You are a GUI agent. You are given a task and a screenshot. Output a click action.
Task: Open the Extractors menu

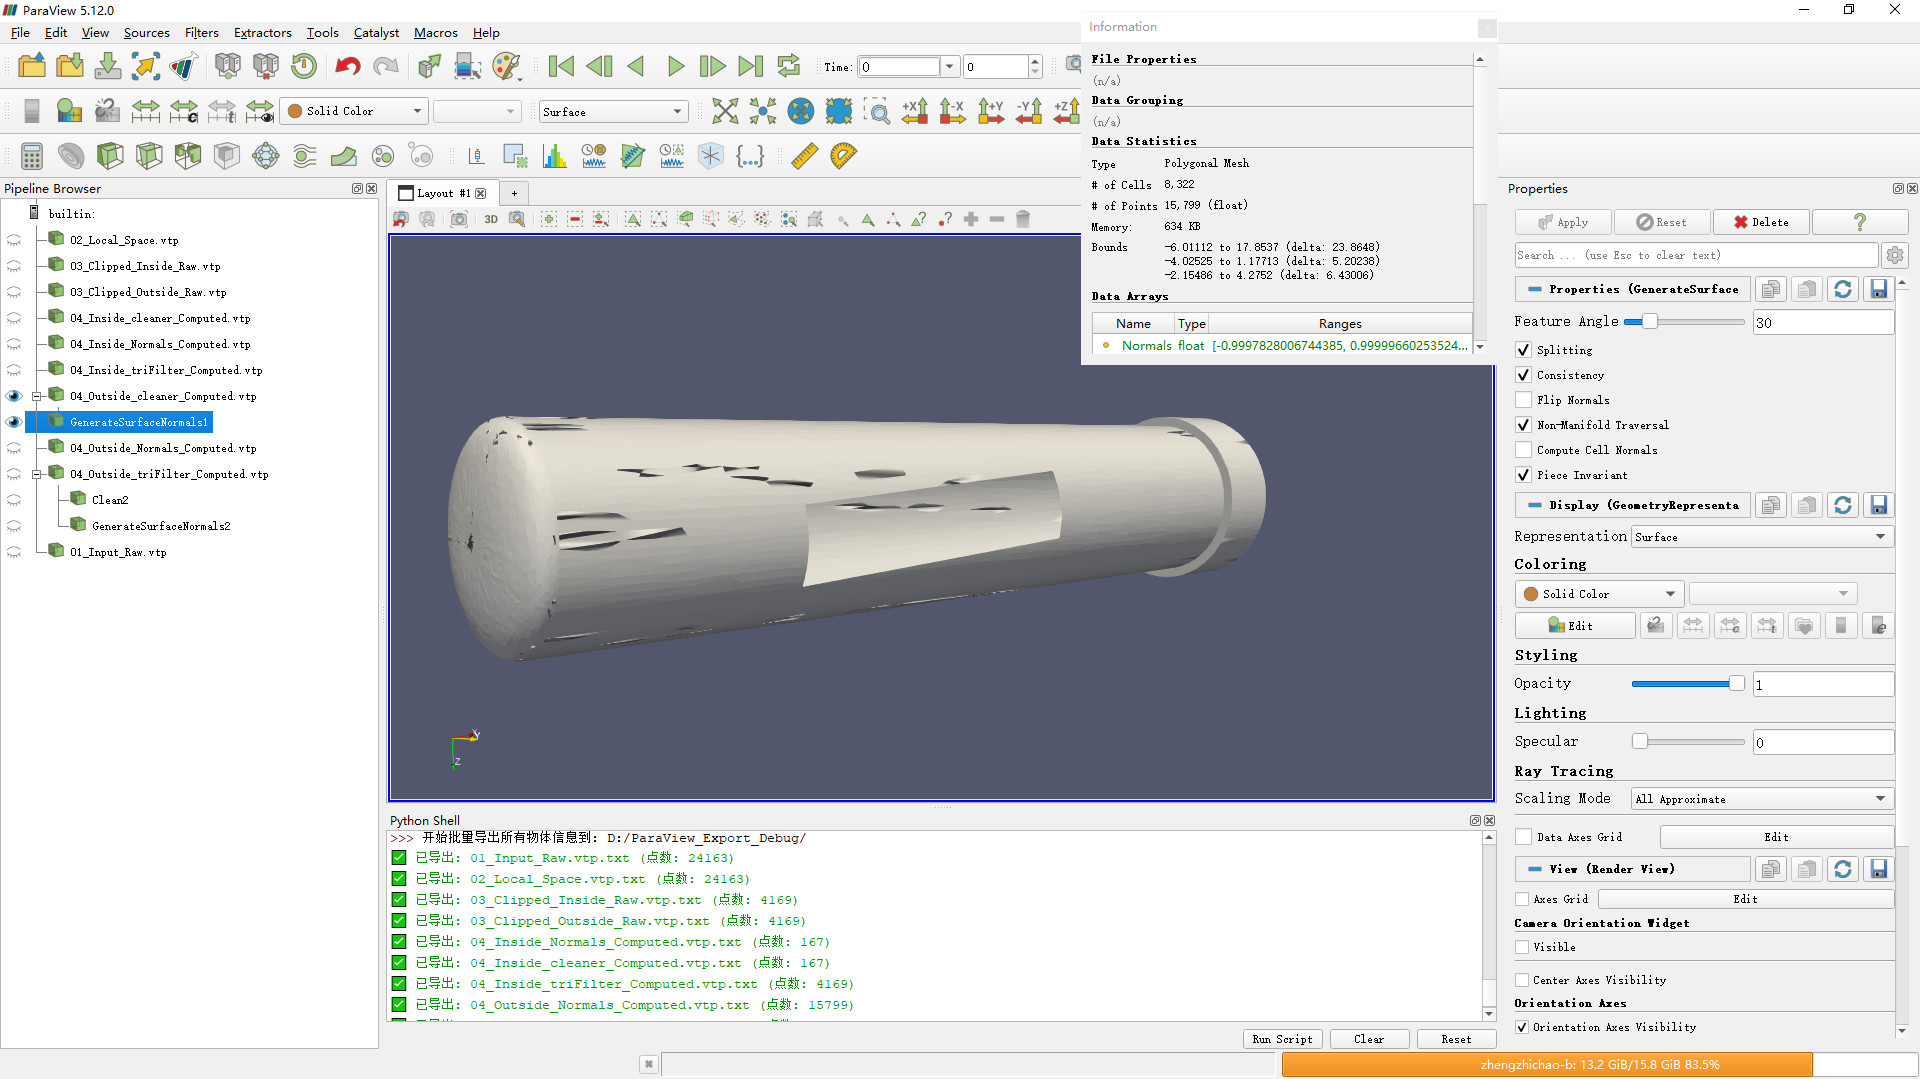pyautogui.click(x=262, y=33)
